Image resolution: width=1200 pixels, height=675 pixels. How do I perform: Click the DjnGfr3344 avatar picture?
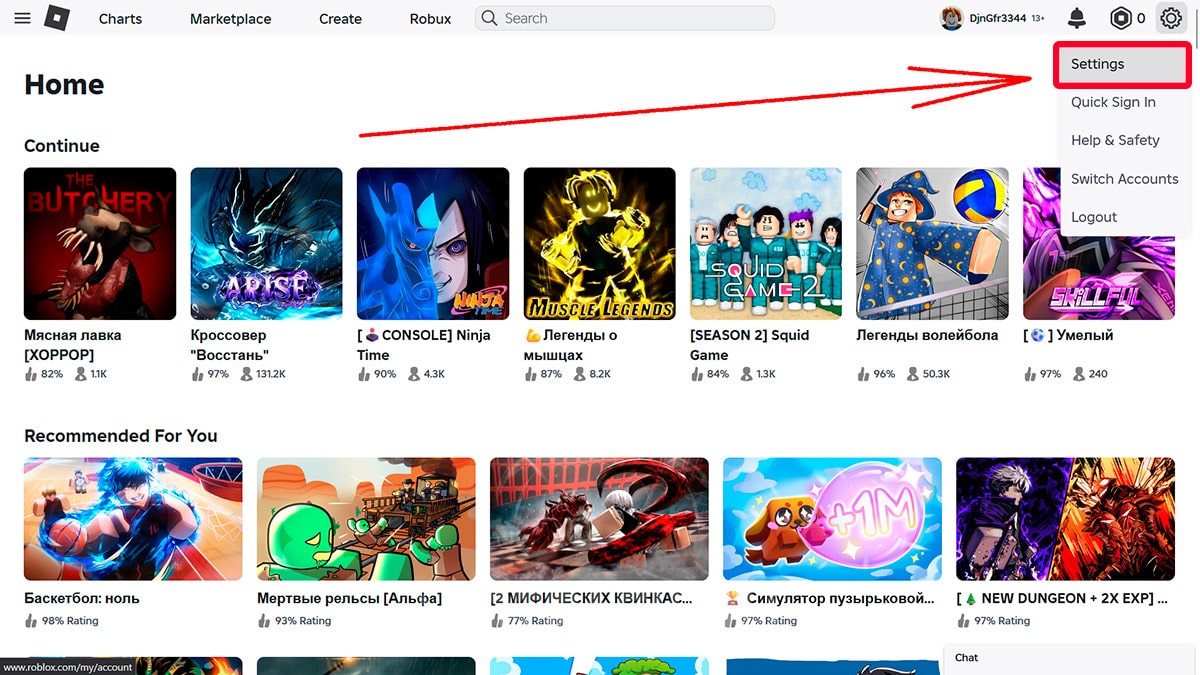click(951, 18)
